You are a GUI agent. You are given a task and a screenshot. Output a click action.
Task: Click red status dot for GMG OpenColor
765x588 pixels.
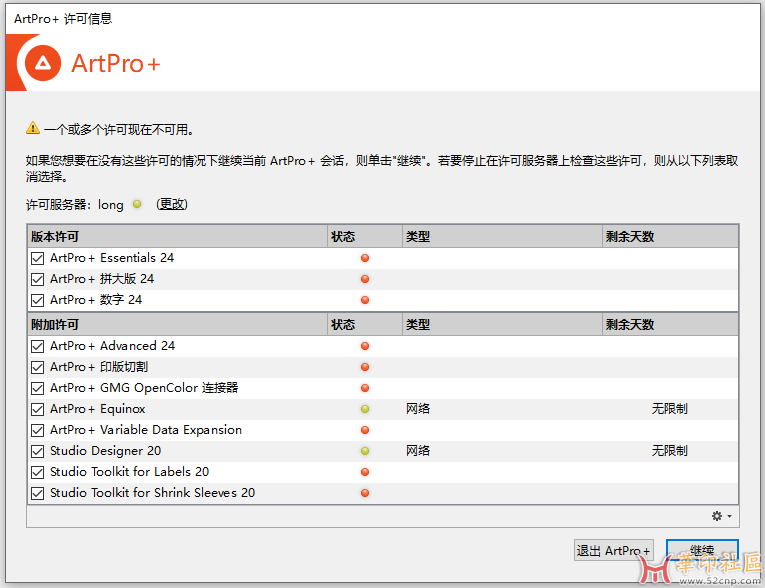[x=364, y=388]
